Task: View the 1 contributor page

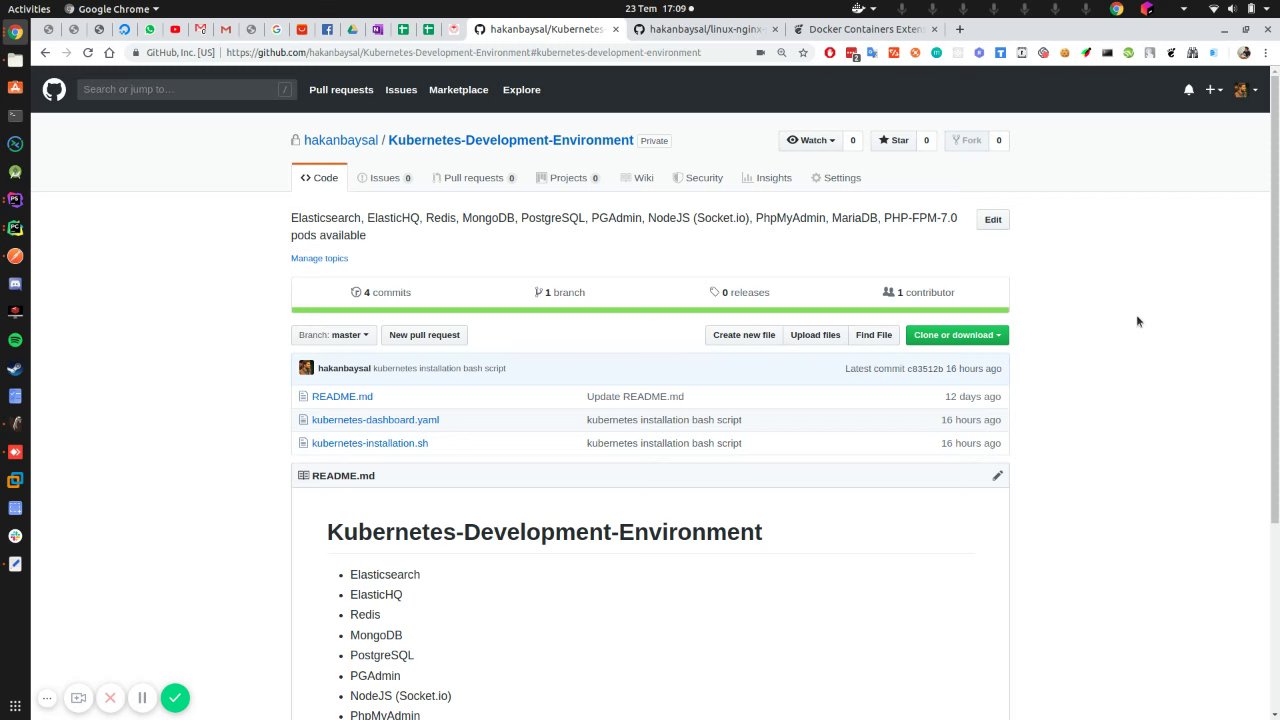Action: [x=919, y=292]
